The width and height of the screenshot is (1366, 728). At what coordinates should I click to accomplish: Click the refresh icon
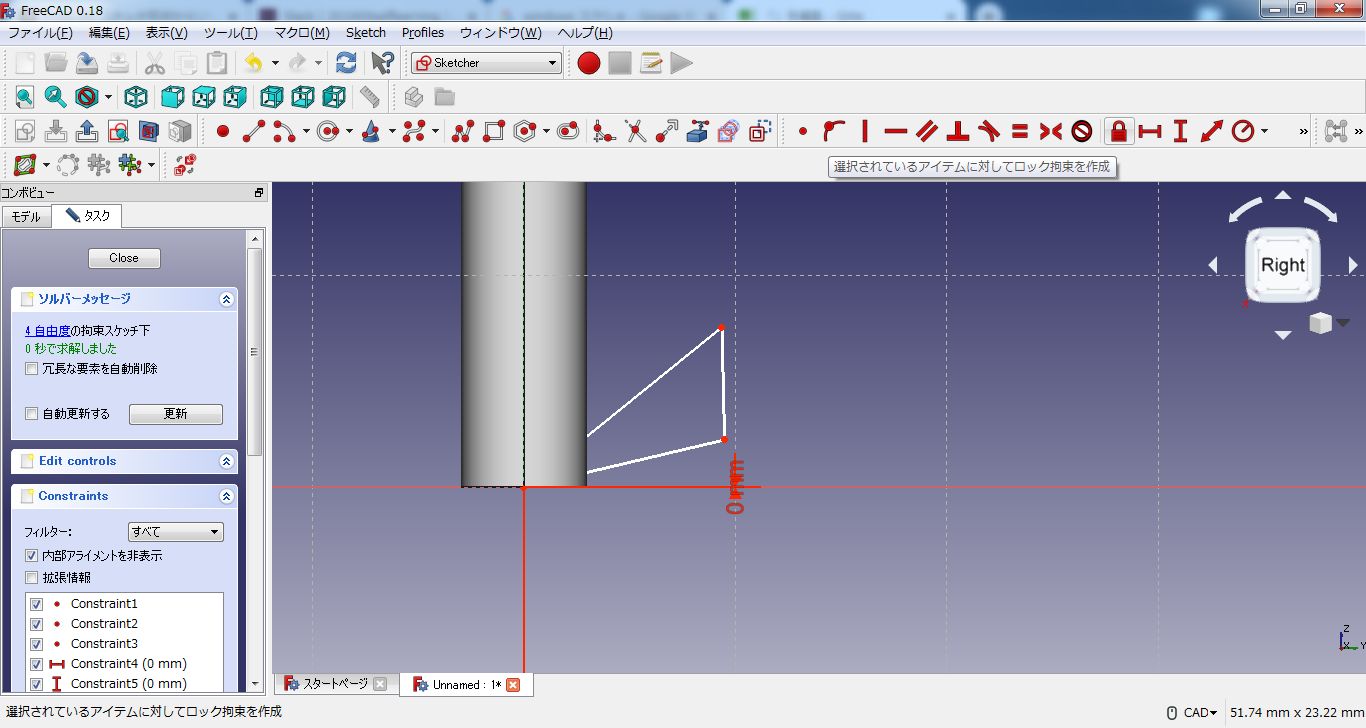346,63
